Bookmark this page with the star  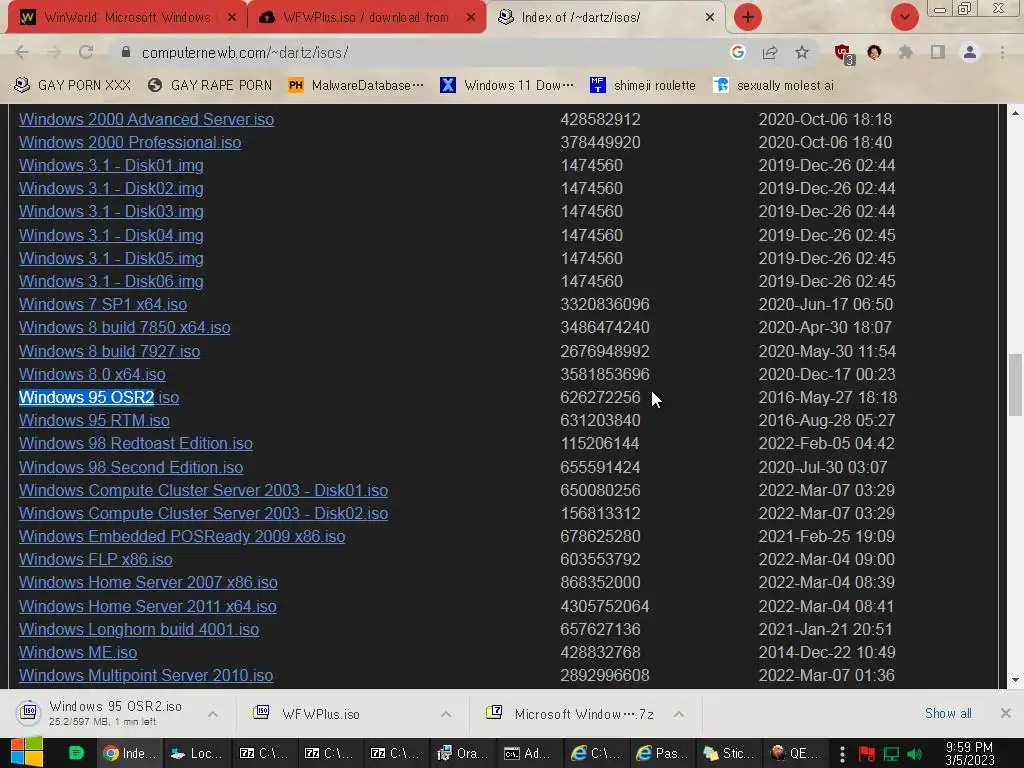coord(802,52)
